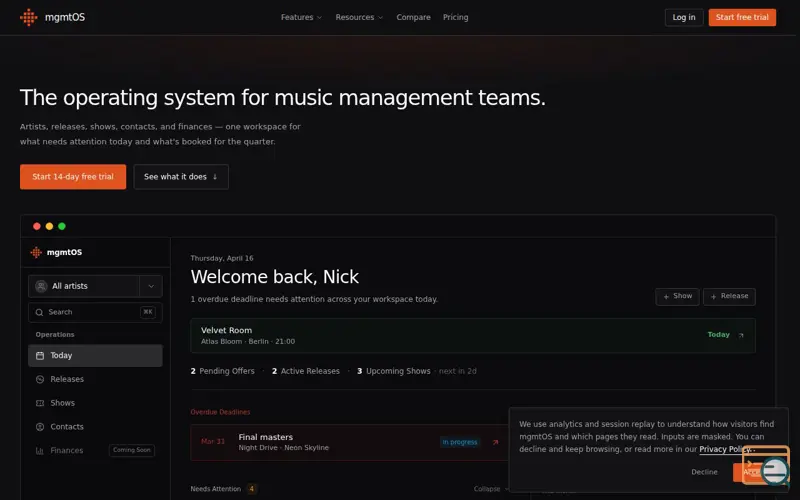Open the Features dropdown menu
The image size is (800, 500).
[x=301, y=17]
